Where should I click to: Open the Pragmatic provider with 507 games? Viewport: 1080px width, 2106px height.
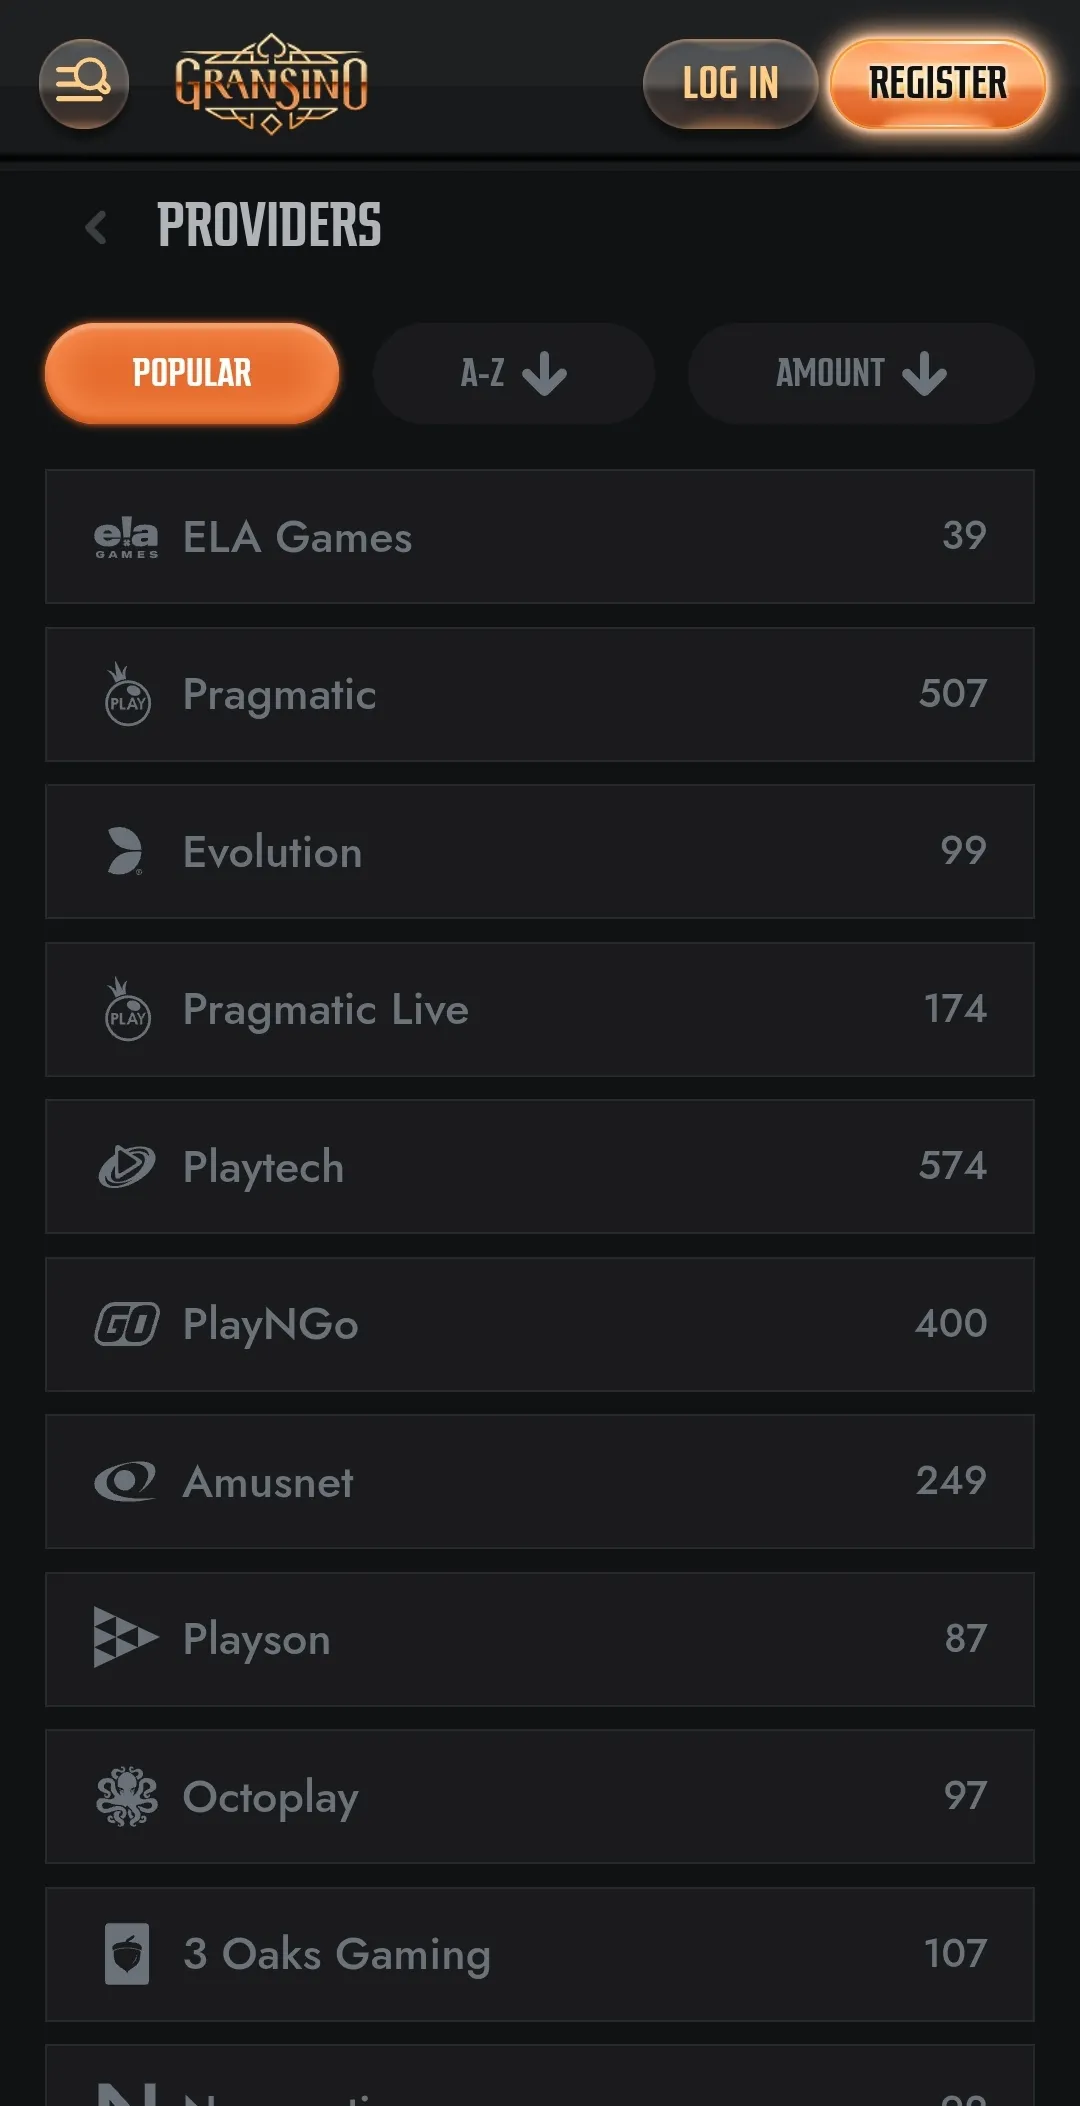tap(540, 694)
